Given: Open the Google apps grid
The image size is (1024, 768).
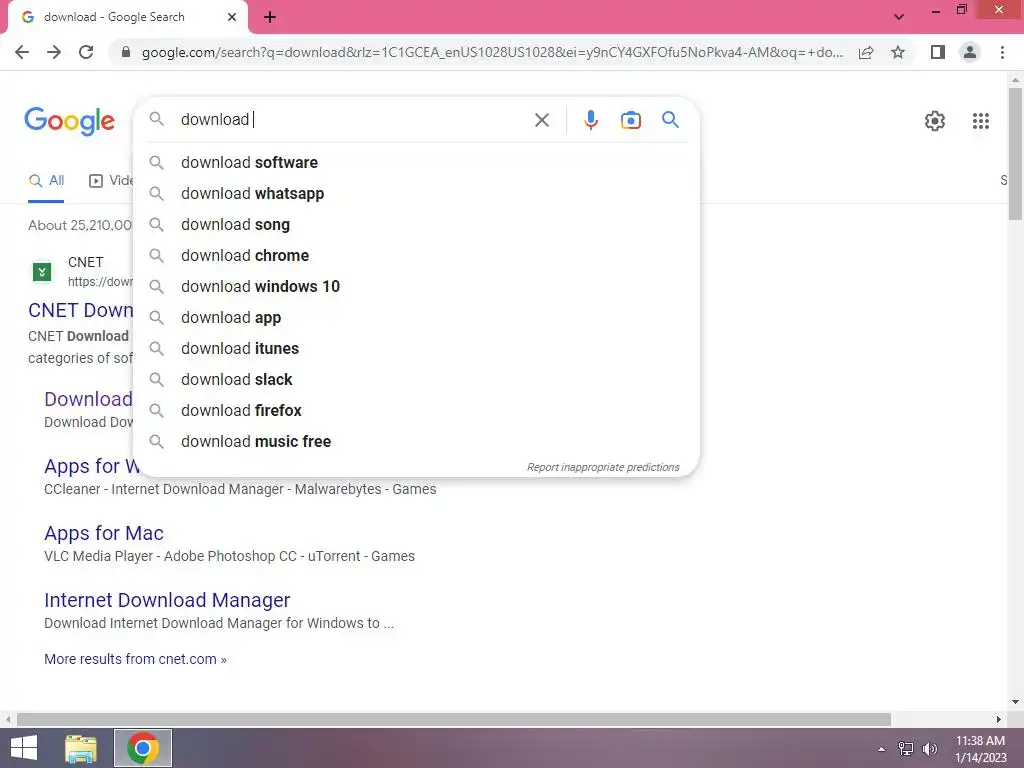Looking at the screenshot, I should (980, 121).
